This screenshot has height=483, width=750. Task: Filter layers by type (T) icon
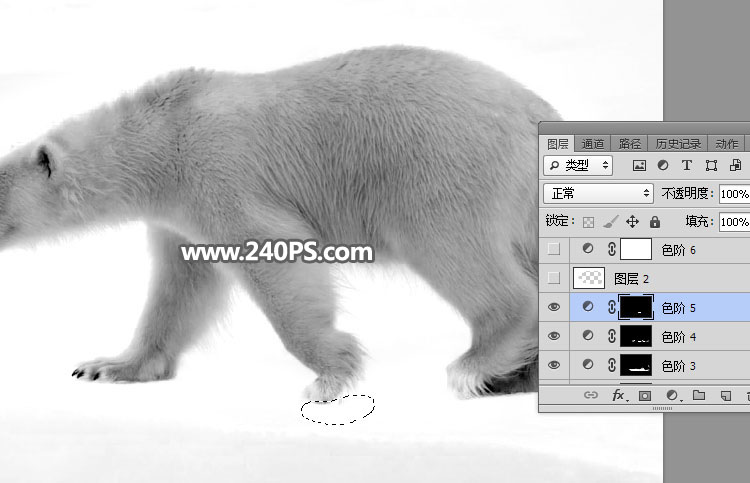click(687, 165)
